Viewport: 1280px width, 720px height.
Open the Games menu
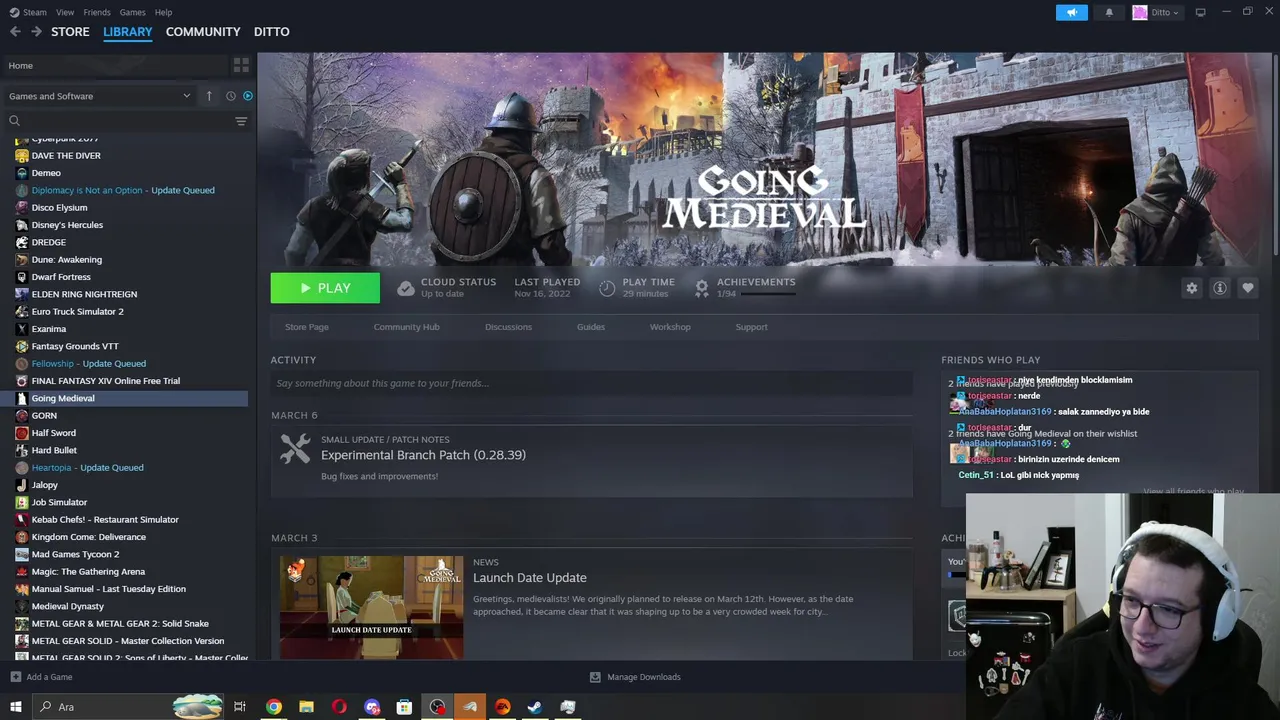pyautogui.click(x=132, y=12)
